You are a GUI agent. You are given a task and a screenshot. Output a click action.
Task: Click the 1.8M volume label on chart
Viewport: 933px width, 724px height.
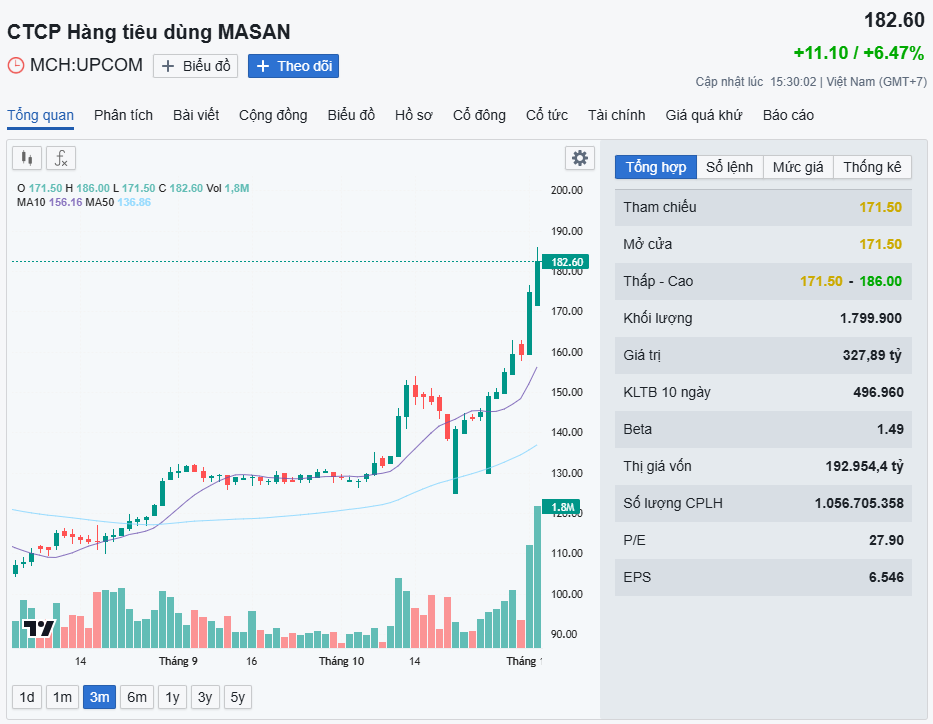[562, 506]
